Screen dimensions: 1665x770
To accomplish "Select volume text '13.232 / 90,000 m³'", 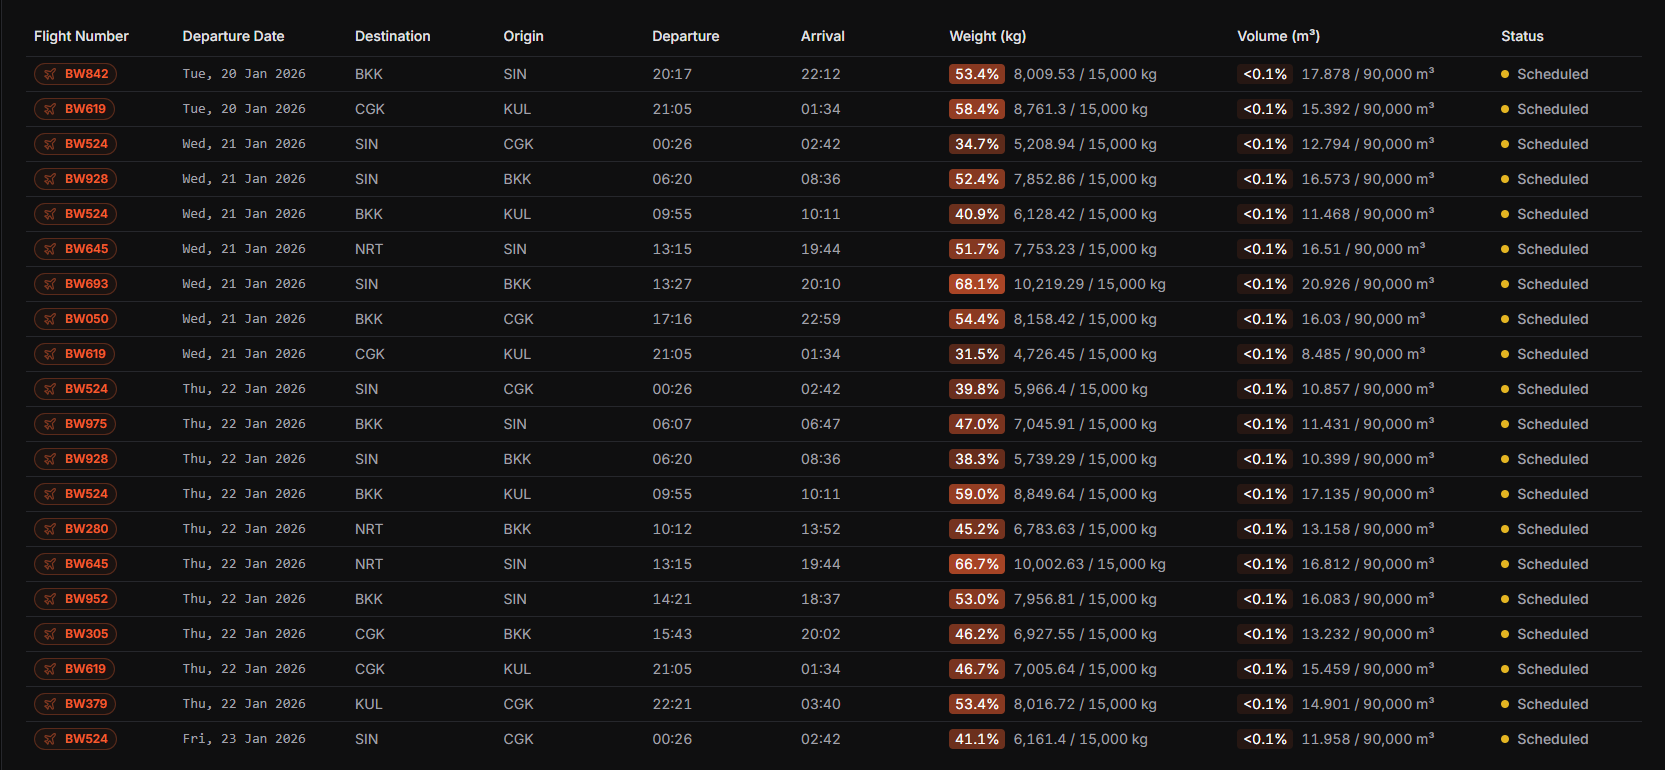I will (x=1367, y=634).
